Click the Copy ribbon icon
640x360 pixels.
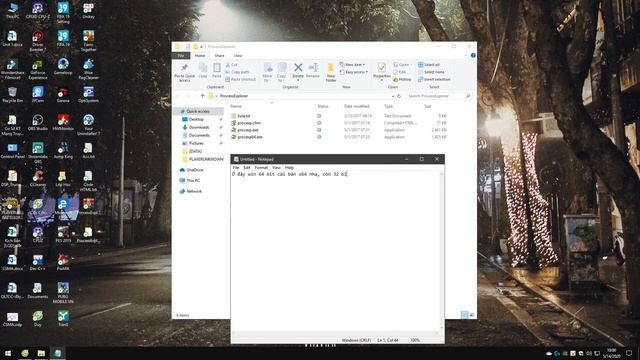[x=202, y=70]
